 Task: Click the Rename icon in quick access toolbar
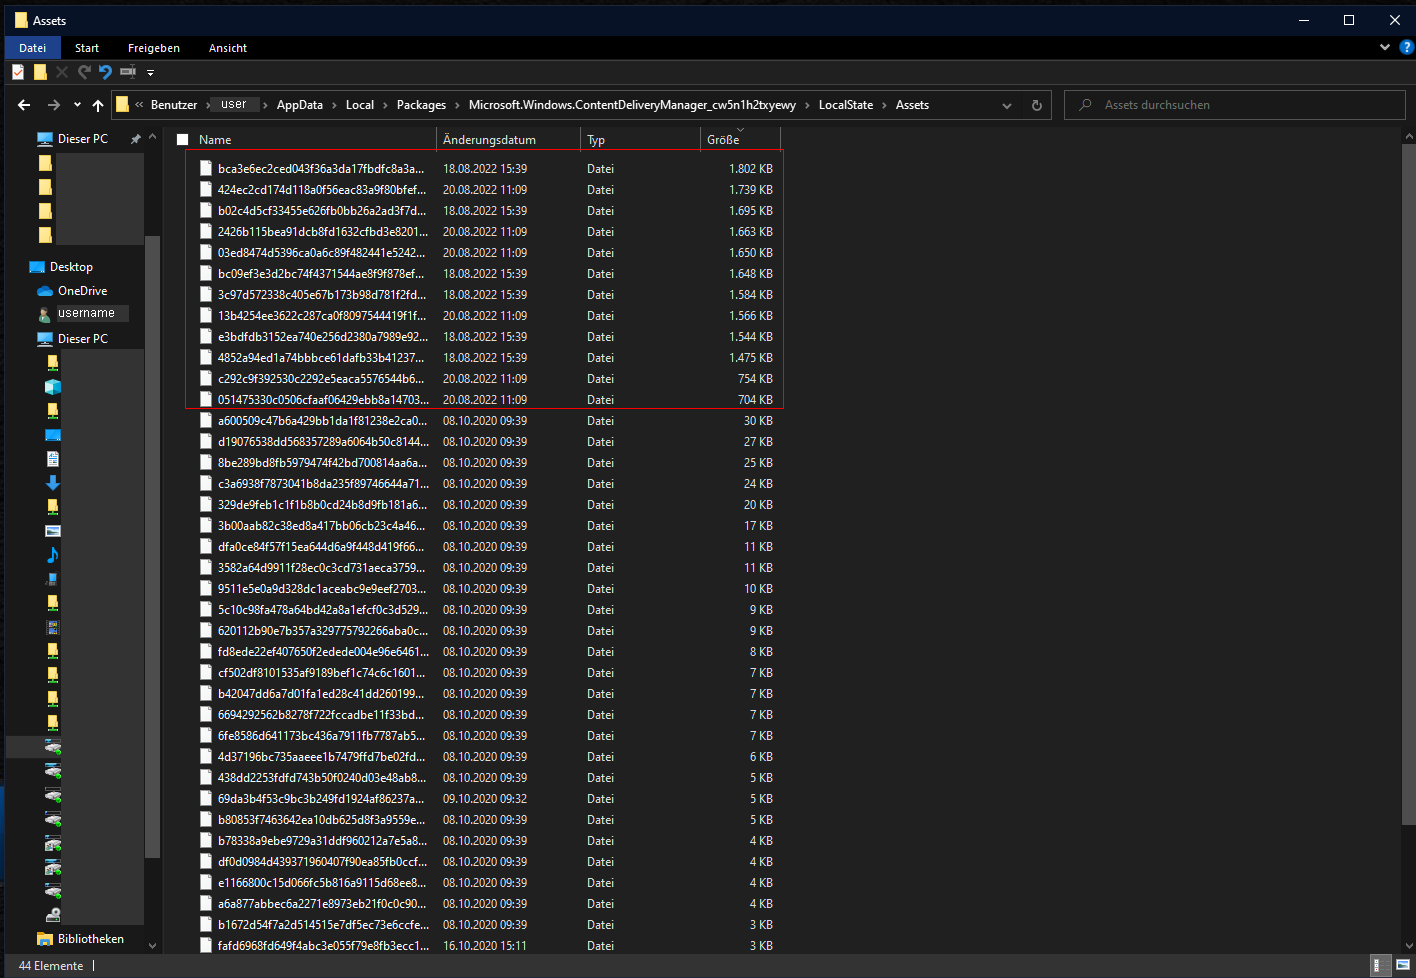click(x=128, y=72)
